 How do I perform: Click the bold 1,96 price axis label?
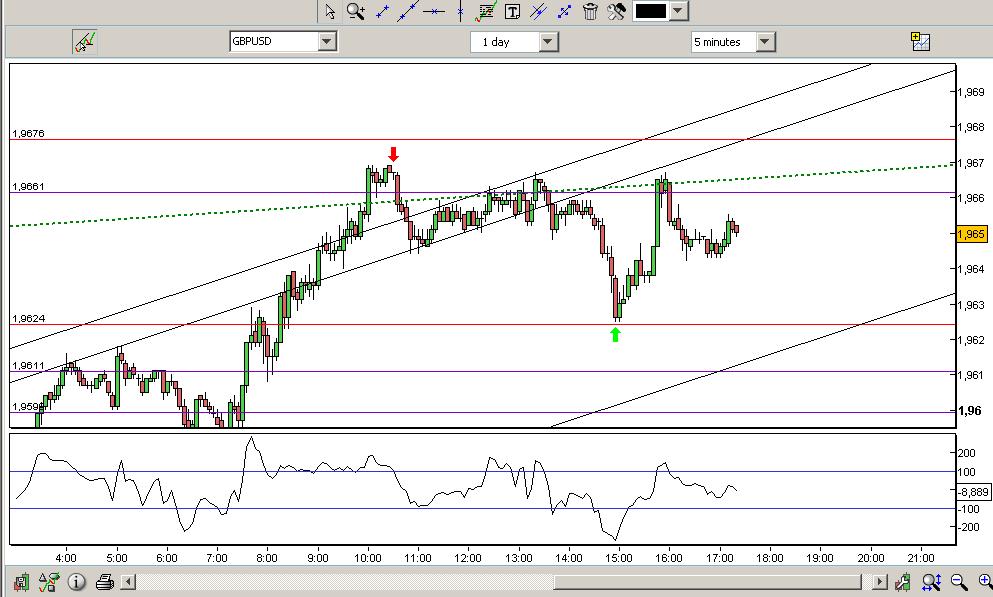pos(970,411)
